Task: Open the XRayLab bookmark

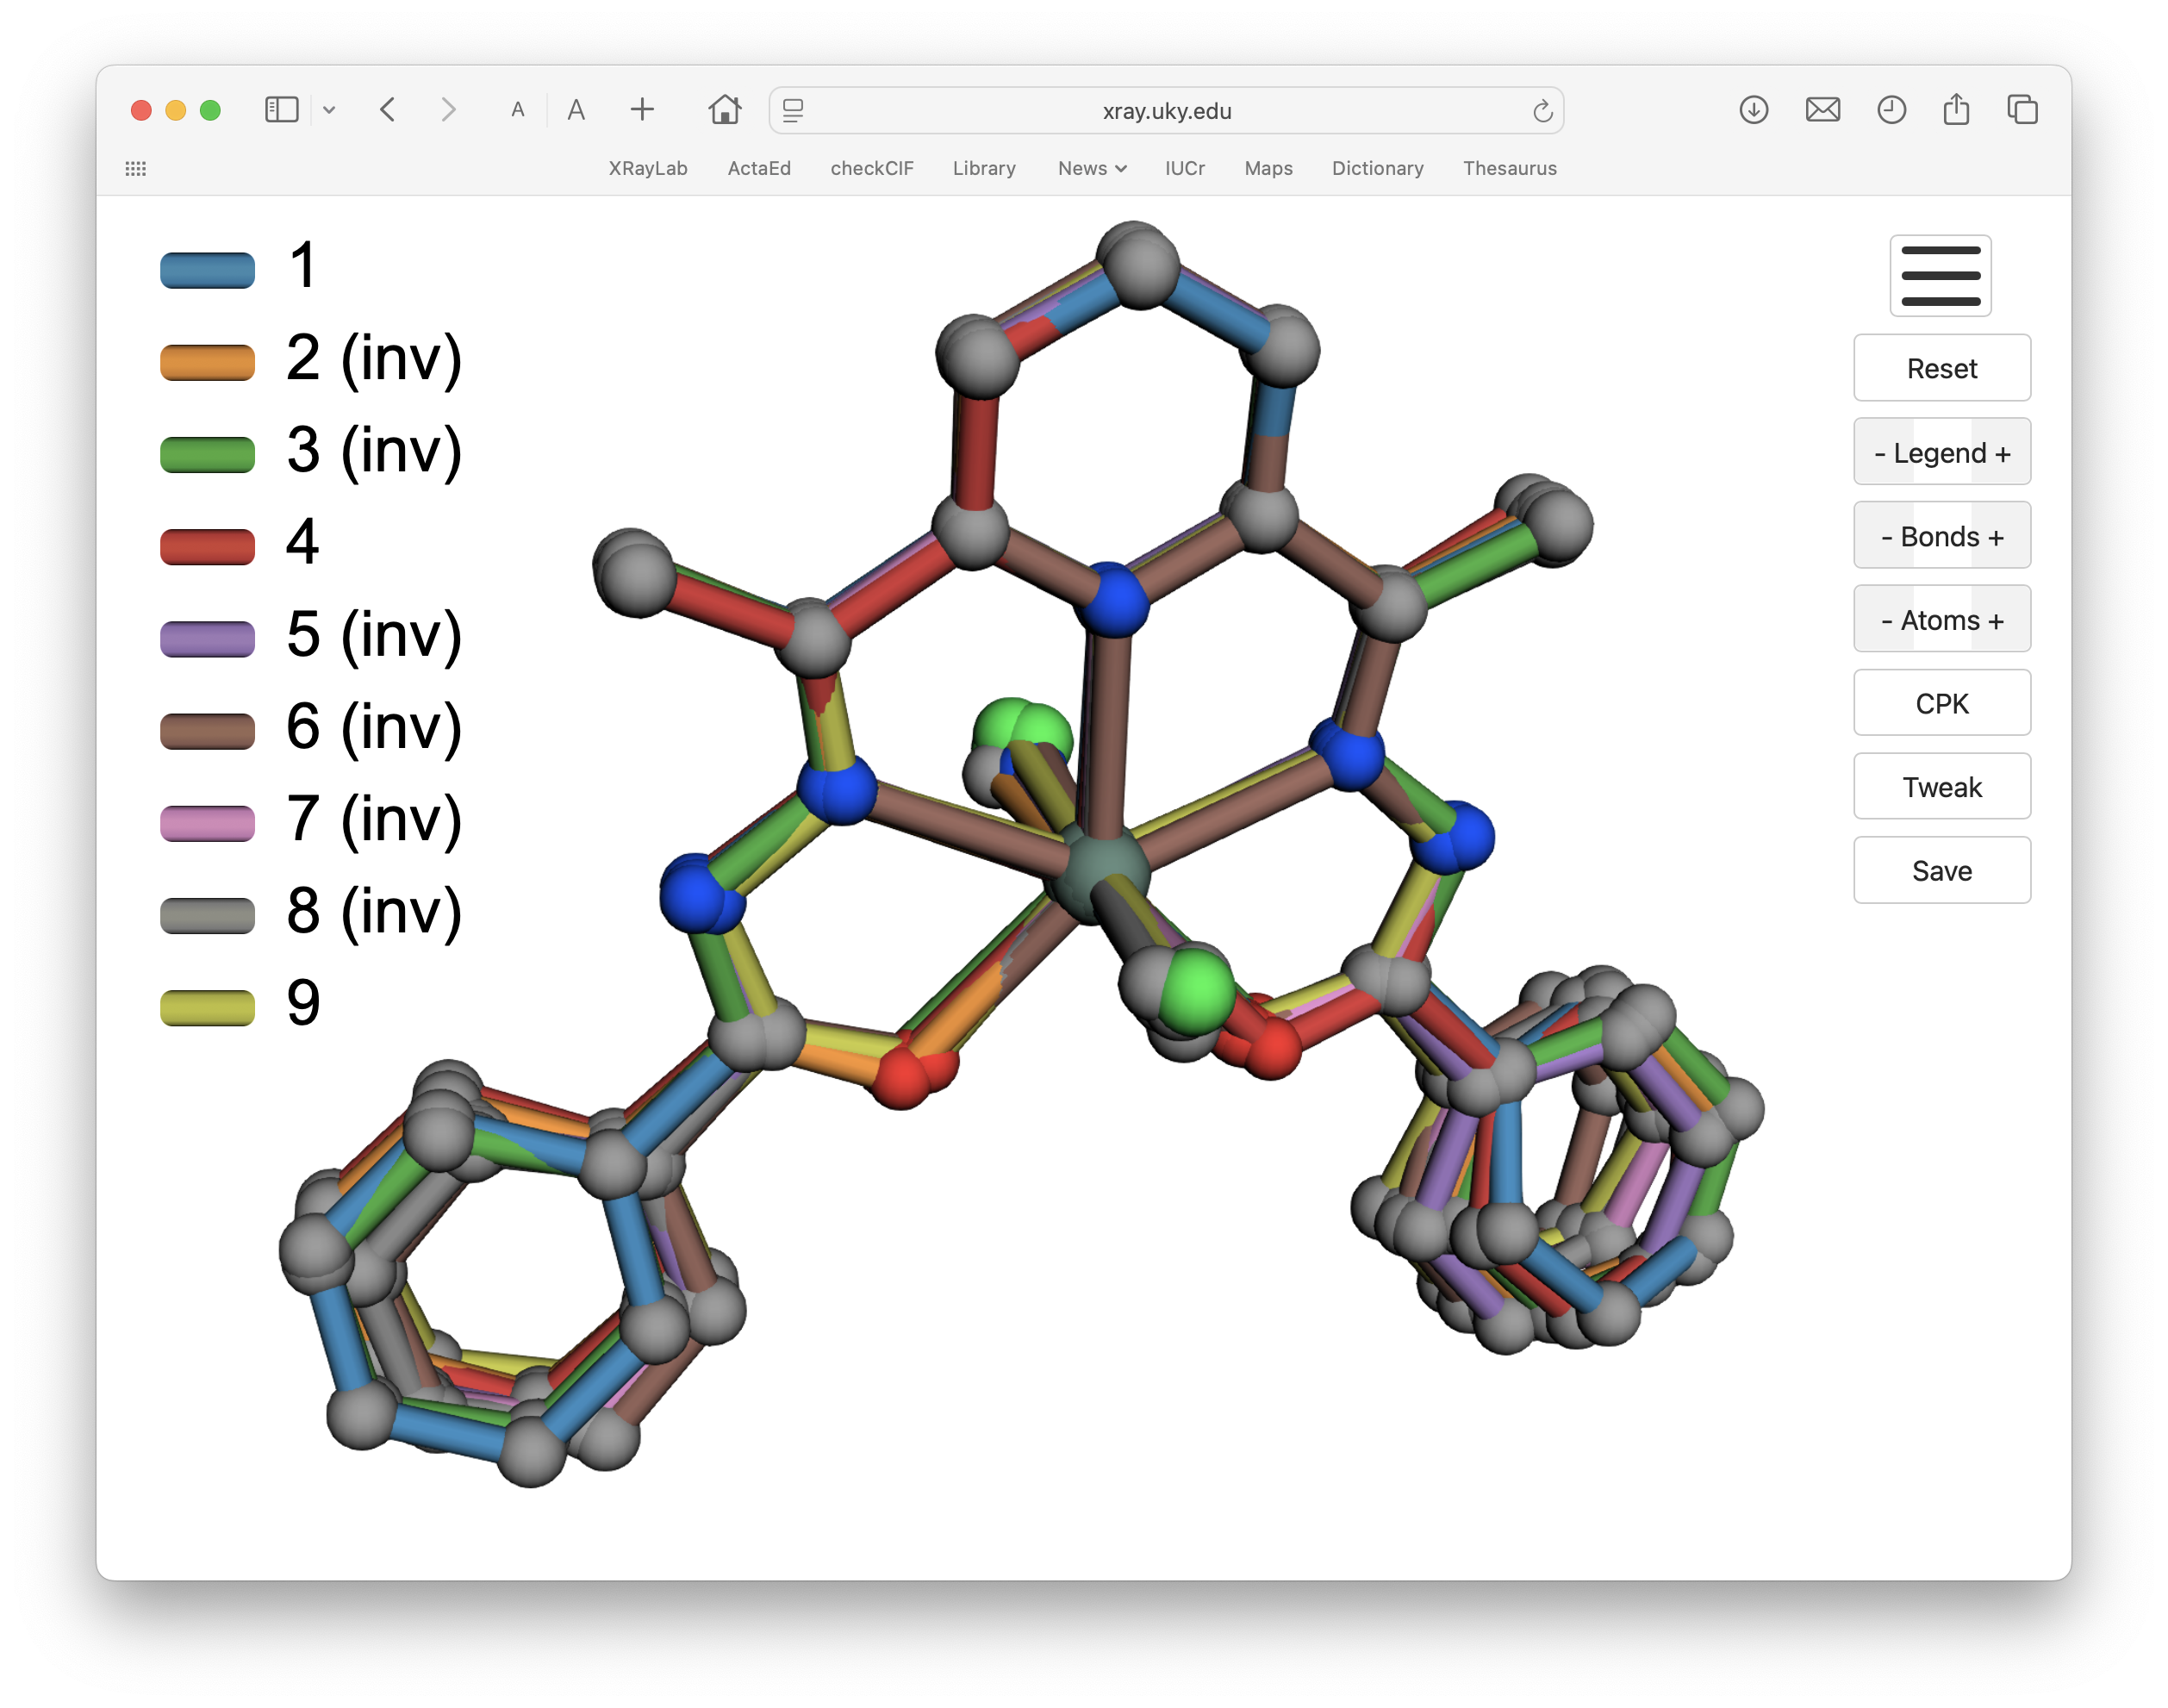Action: 648,168
